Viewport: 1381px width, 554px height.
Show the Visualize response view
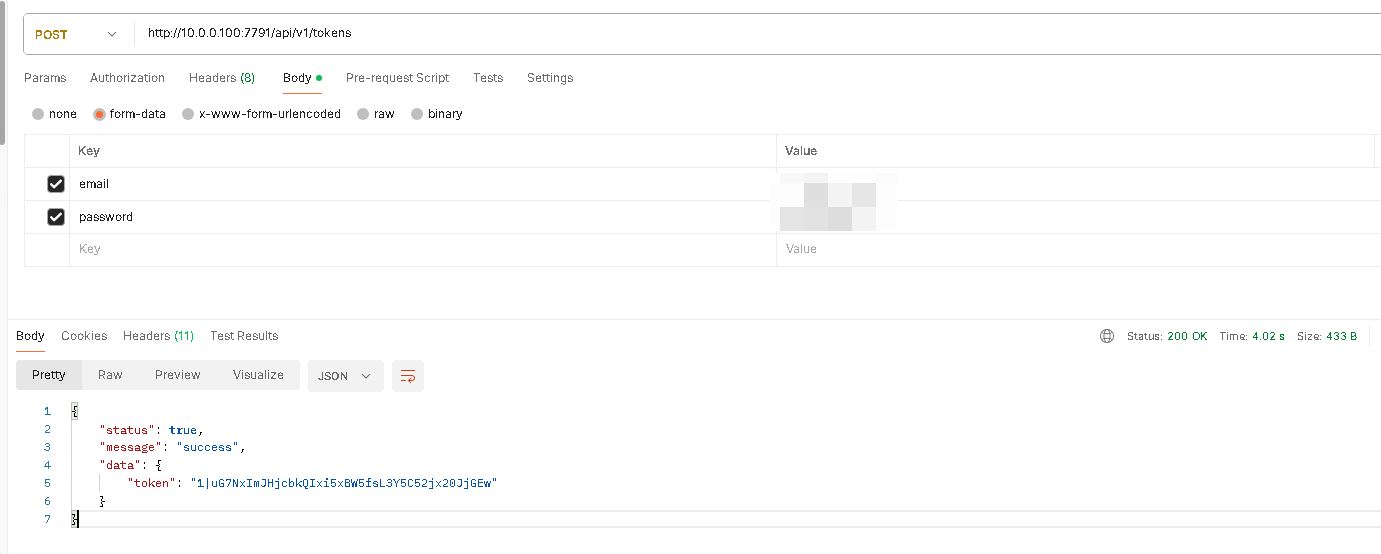tap(258, 375)
